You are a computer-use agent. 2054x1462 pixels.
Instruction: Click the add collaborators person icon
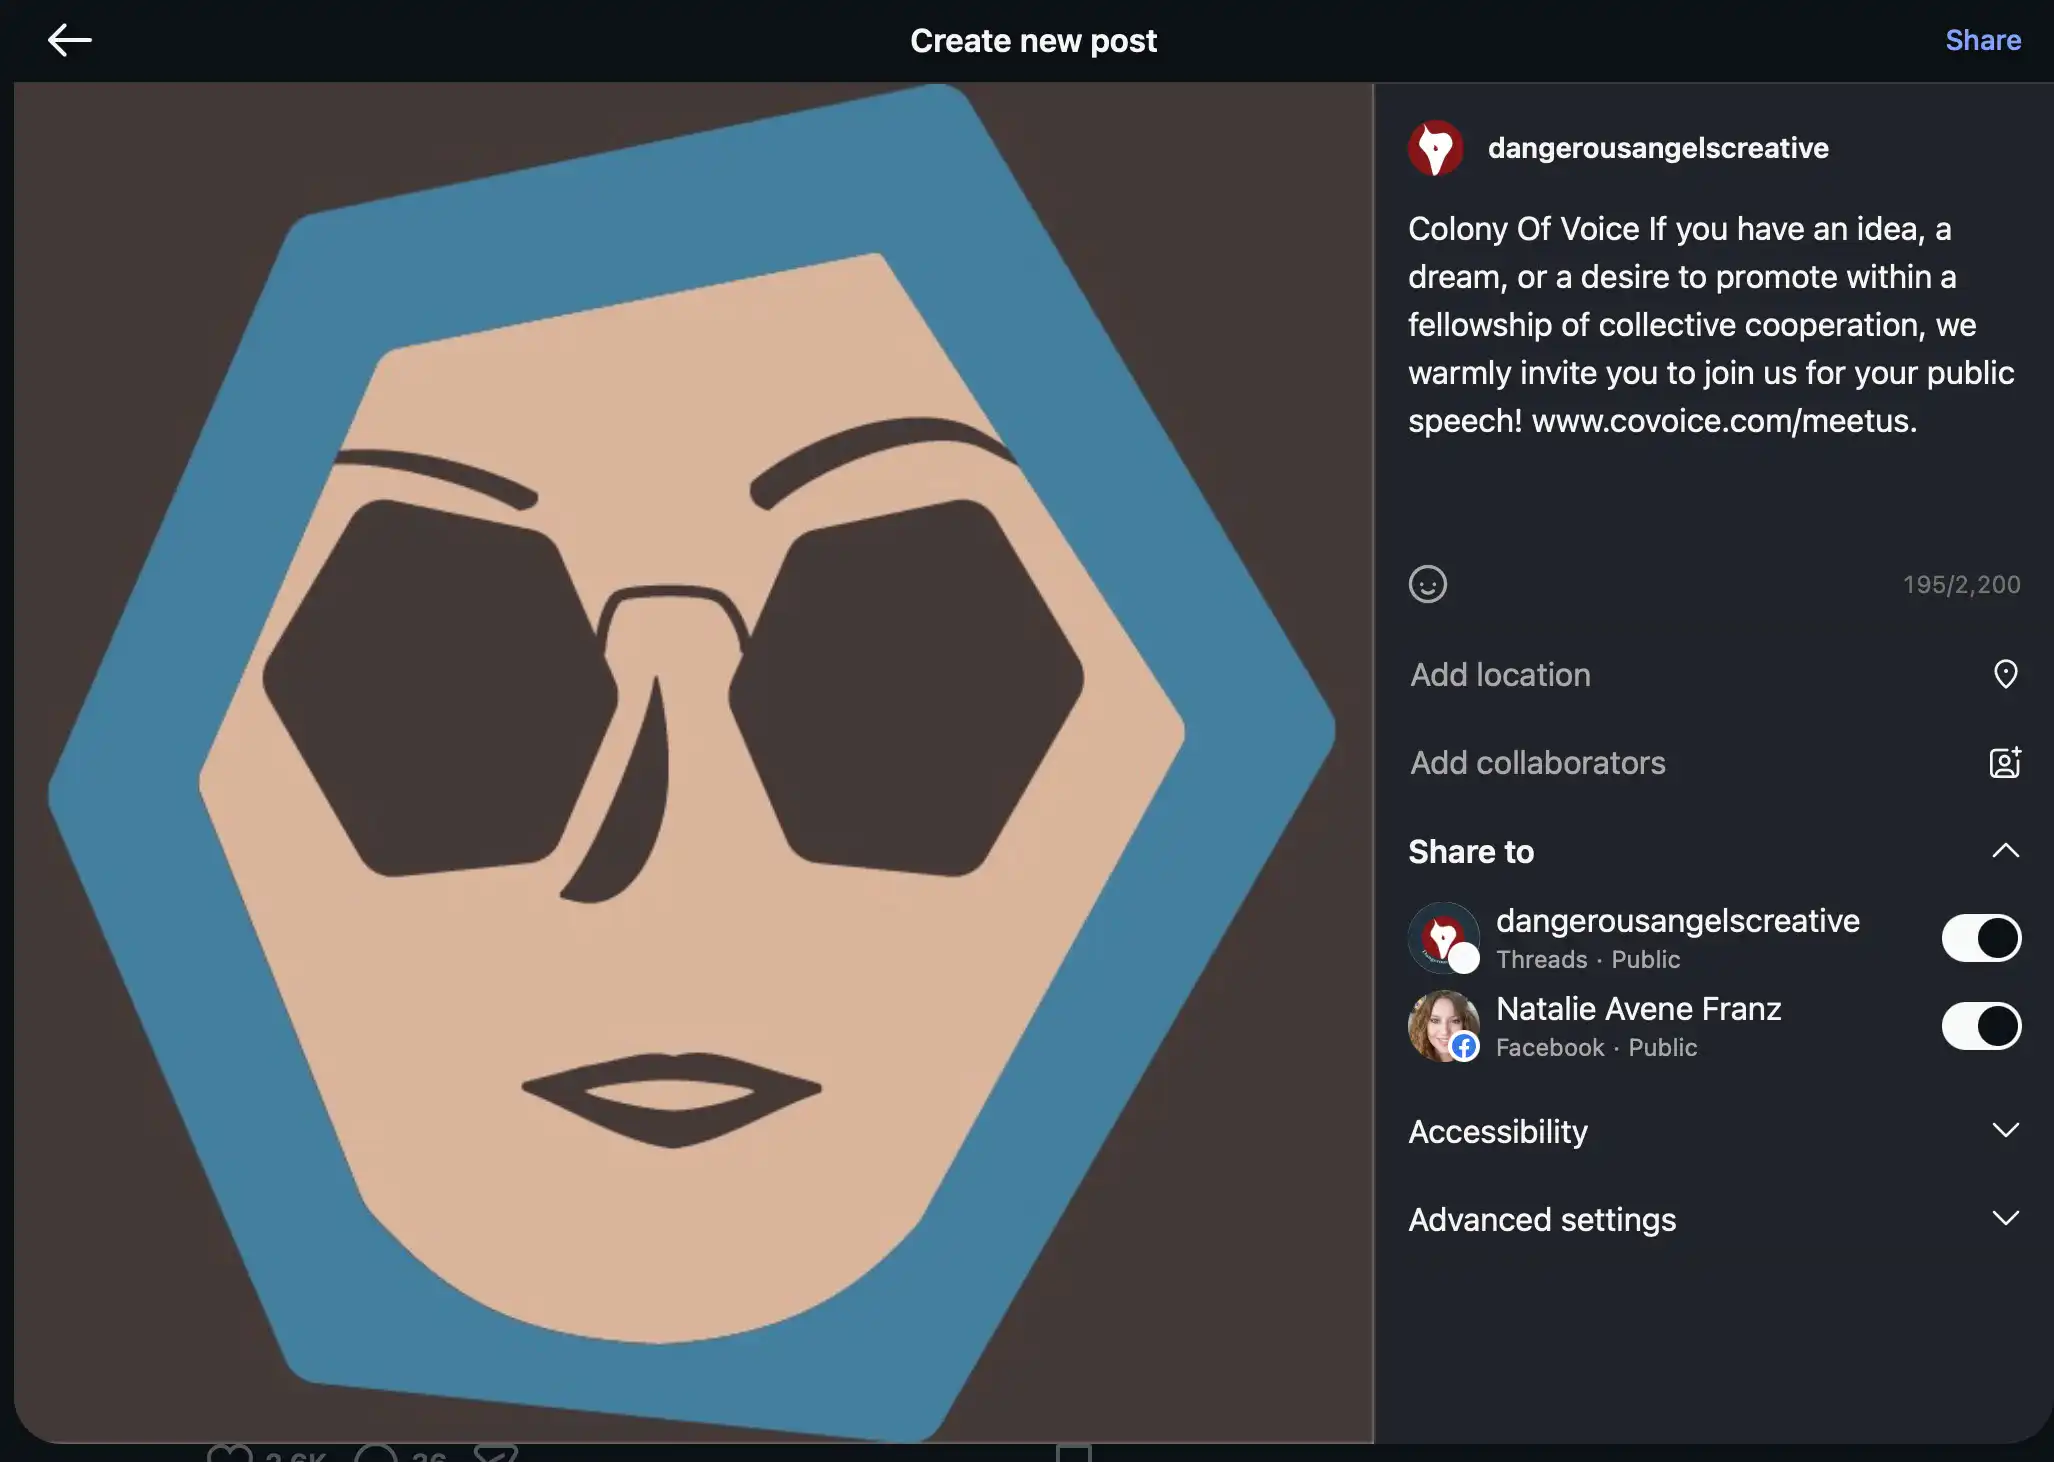2005,762
